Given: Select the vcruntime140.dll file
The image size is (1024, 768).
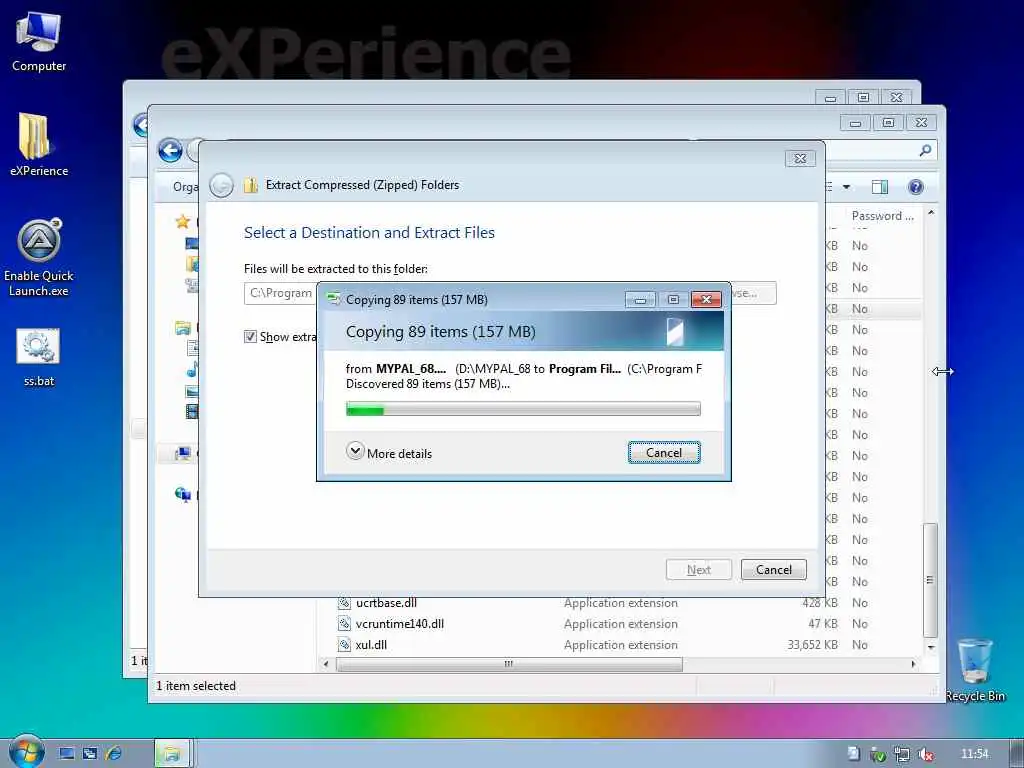Looking at the screenshot, I should pyautogui.click(x=399, y=624).
